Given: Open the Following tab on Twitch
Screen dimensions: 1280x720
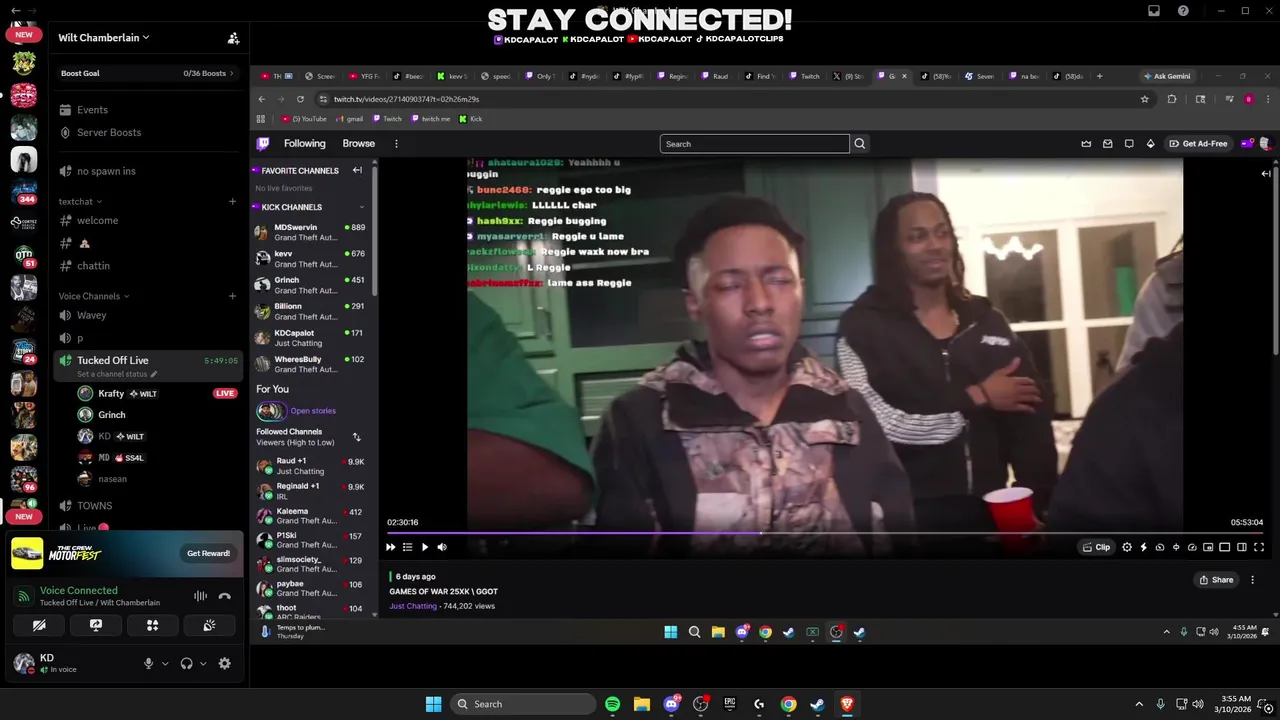Looking at the screenshot, I should point(304,144).
